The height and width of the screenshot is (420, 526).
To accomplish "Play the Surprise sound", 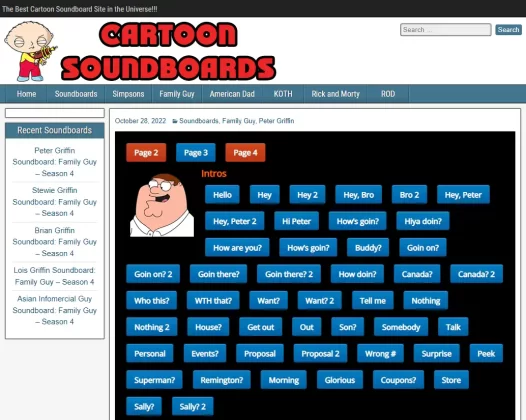I will 436,354.
